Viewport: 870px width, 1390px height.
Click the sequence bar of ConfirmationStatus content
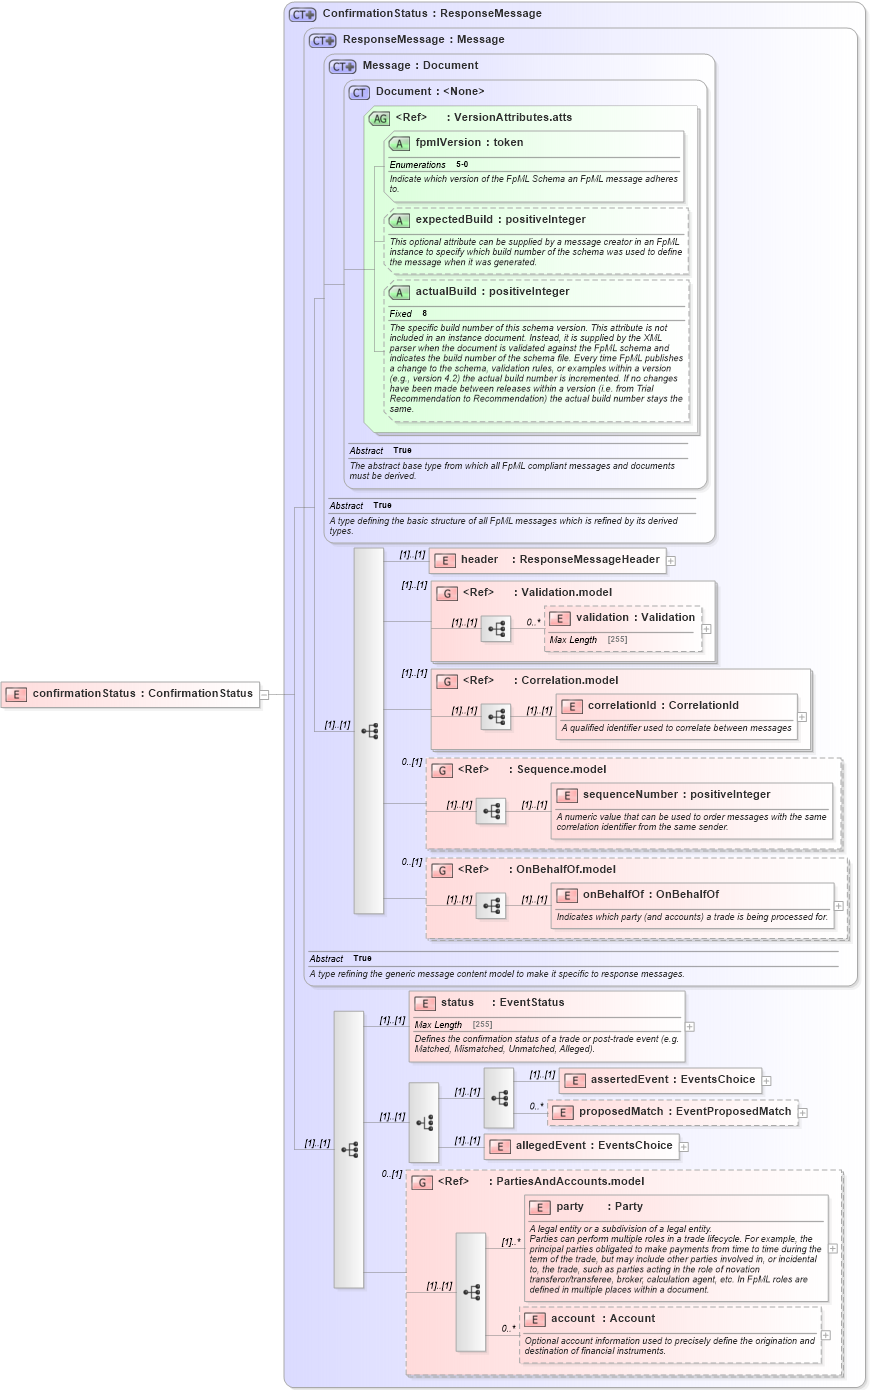(349, 1150)
